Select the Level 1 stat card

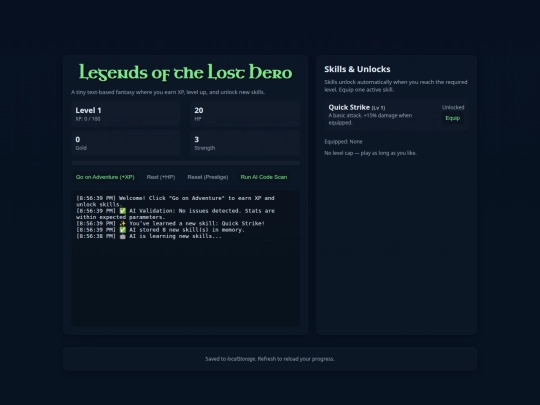(126, 114)
